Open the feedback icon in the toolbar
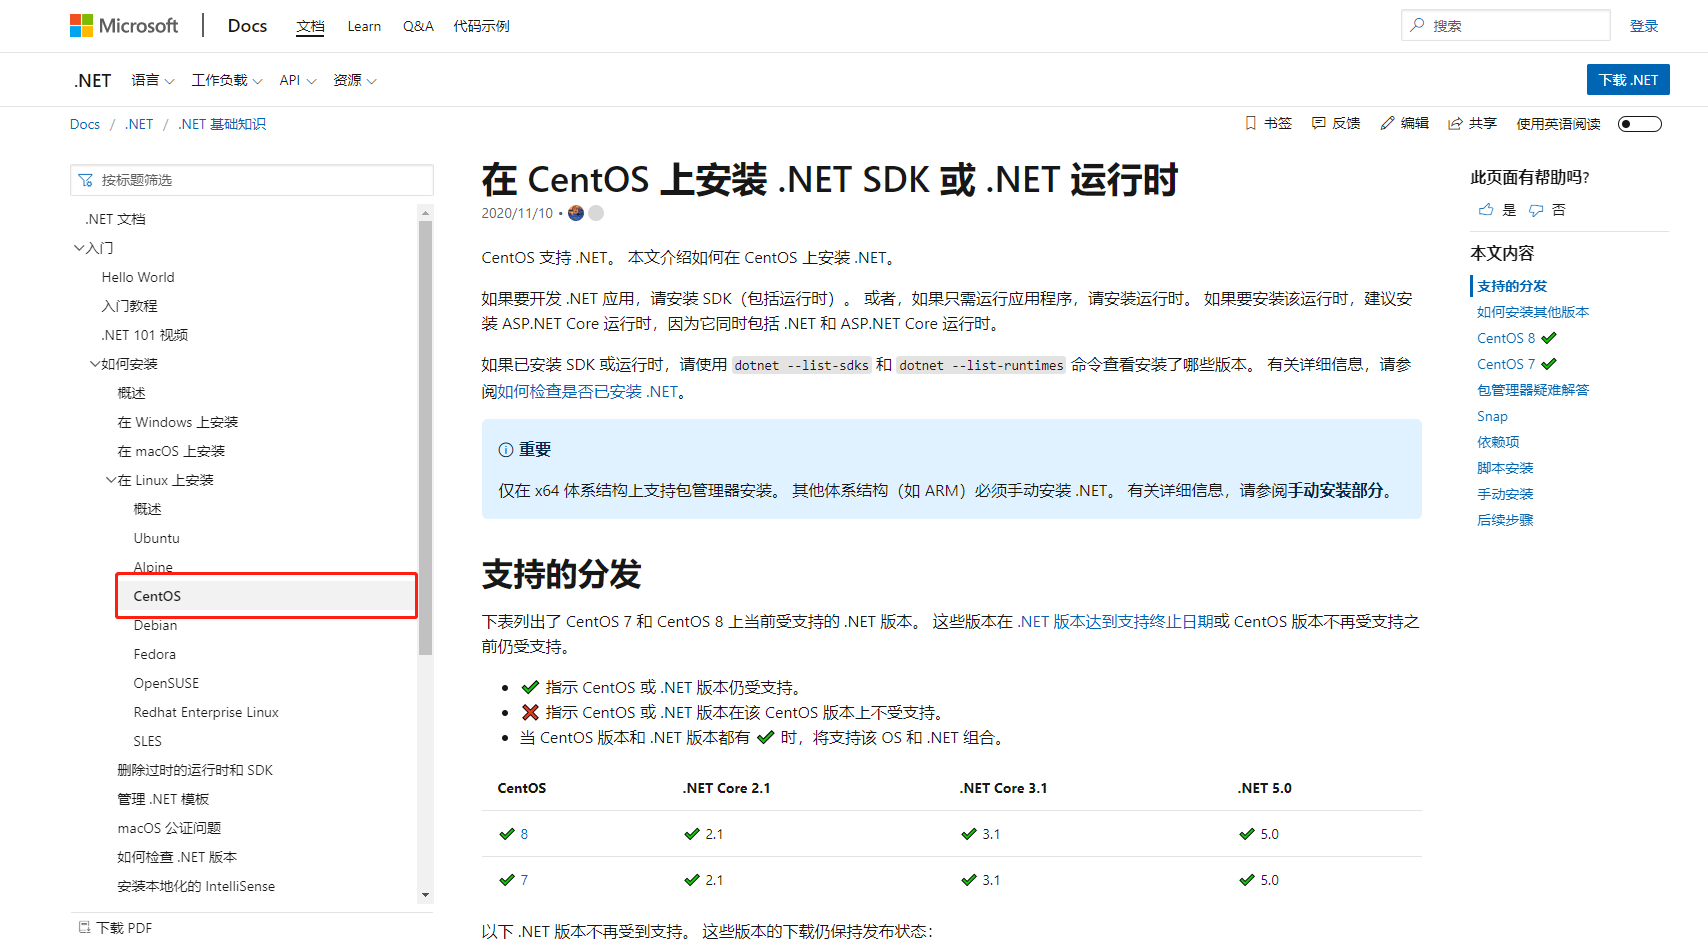1708x941 pixels. click(1316, 123)
